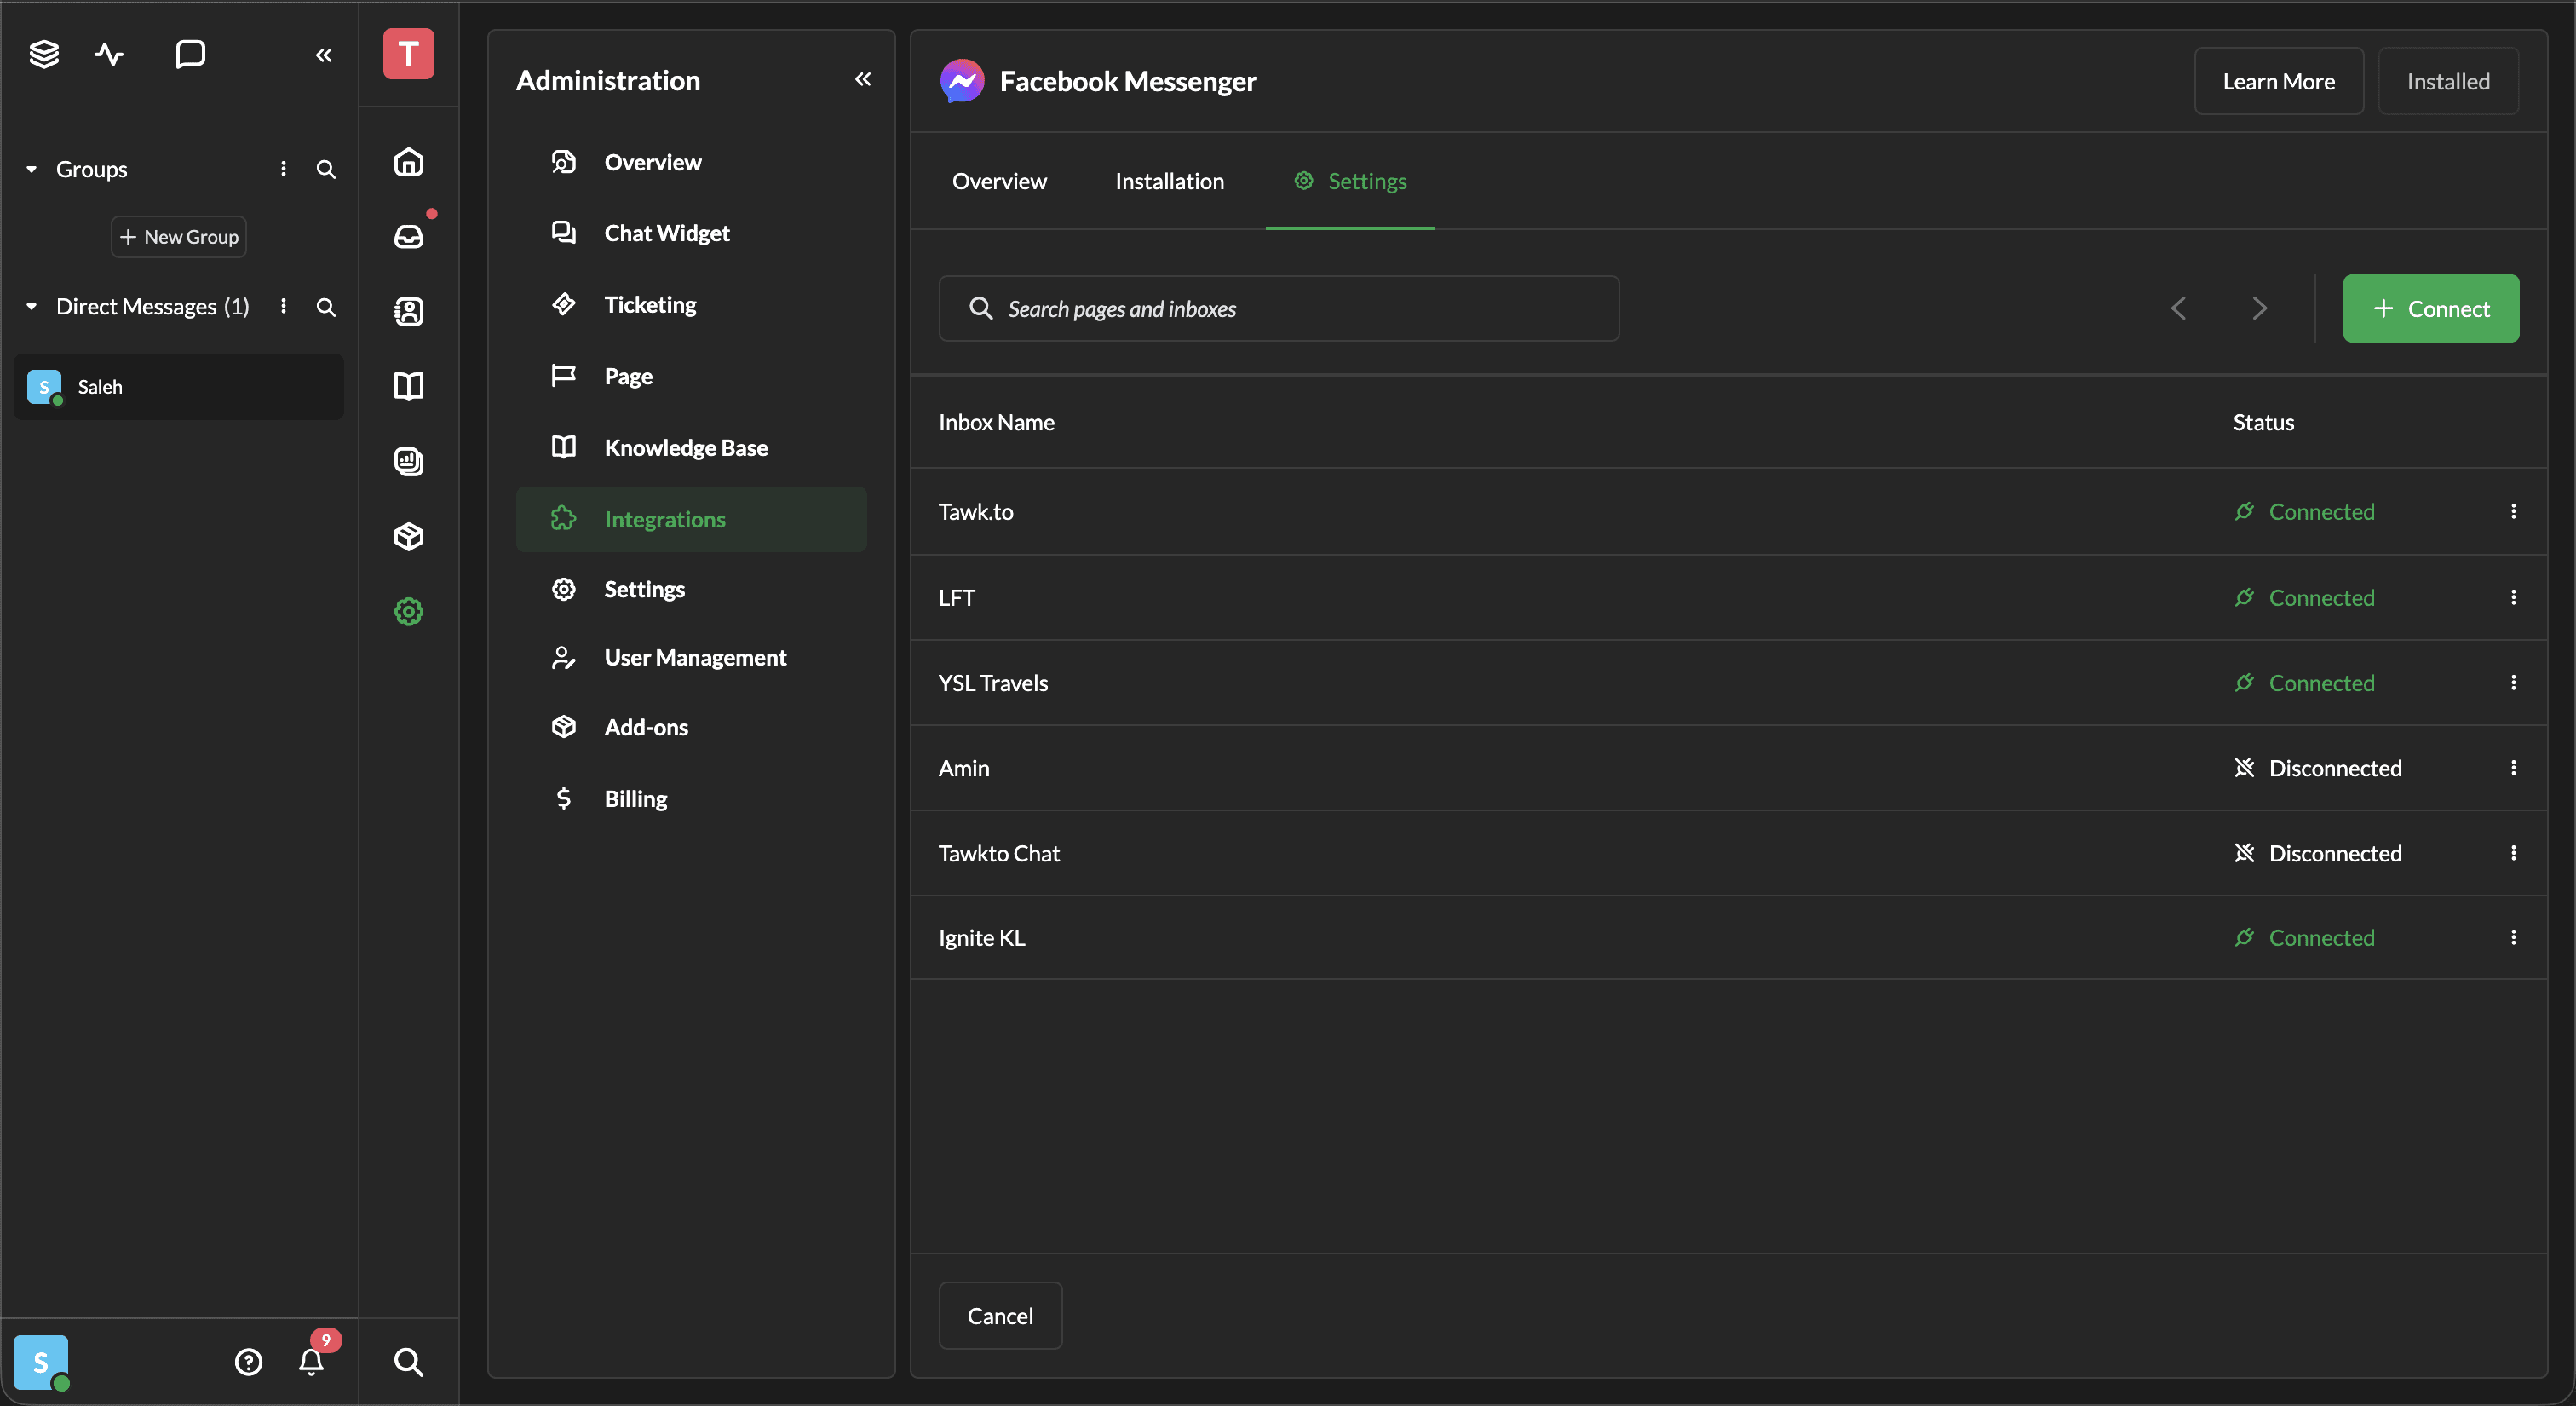Open the reporting chart icon in navigation bar
Viewport: 2576px width, 1406px height.
pyautogui.click(x=408, y=461)
